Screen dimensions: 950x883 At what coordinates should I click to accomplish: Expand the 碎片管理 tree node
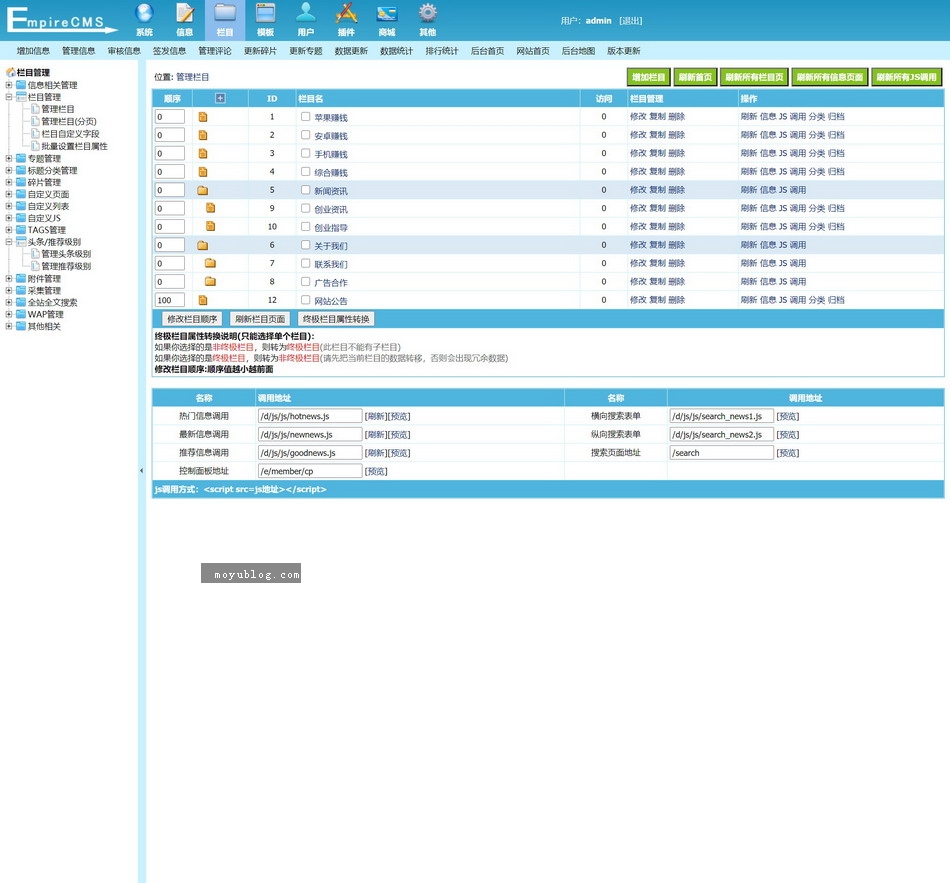[x=8, y=182]
